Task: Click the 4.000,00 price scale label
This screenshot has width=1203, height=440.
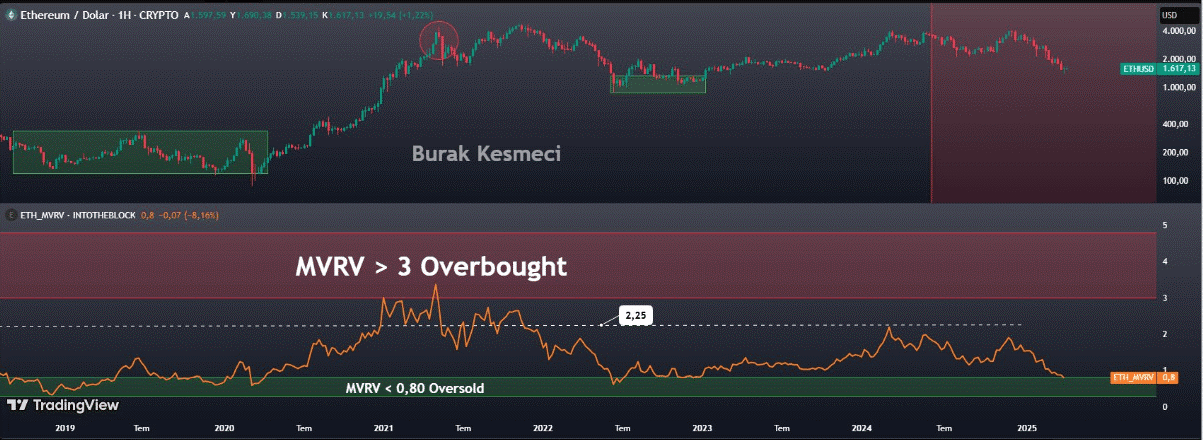Action: click(x=1177, y=31)
